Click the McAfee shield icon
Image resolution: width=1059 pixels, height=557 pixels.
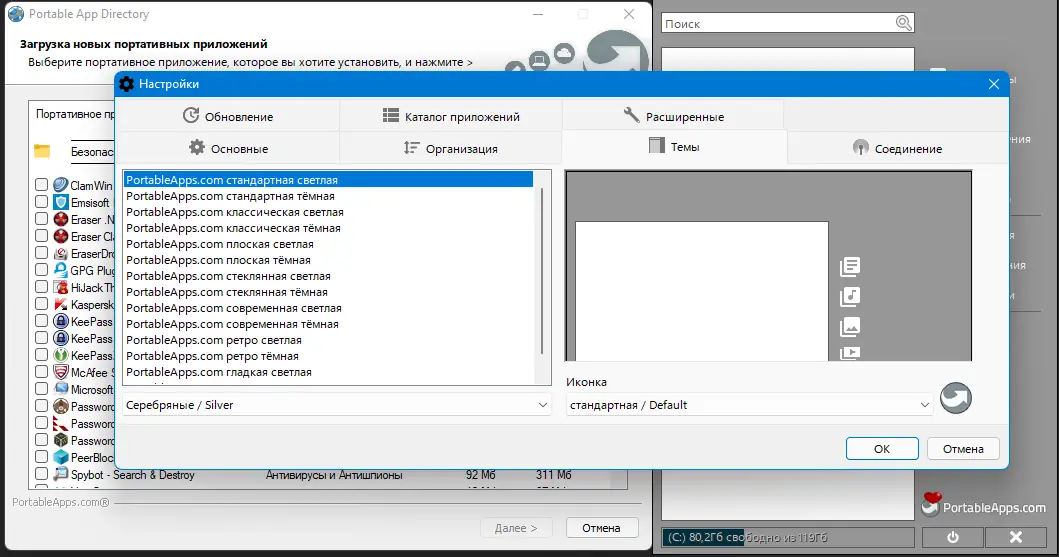click(x=61, y=372)
